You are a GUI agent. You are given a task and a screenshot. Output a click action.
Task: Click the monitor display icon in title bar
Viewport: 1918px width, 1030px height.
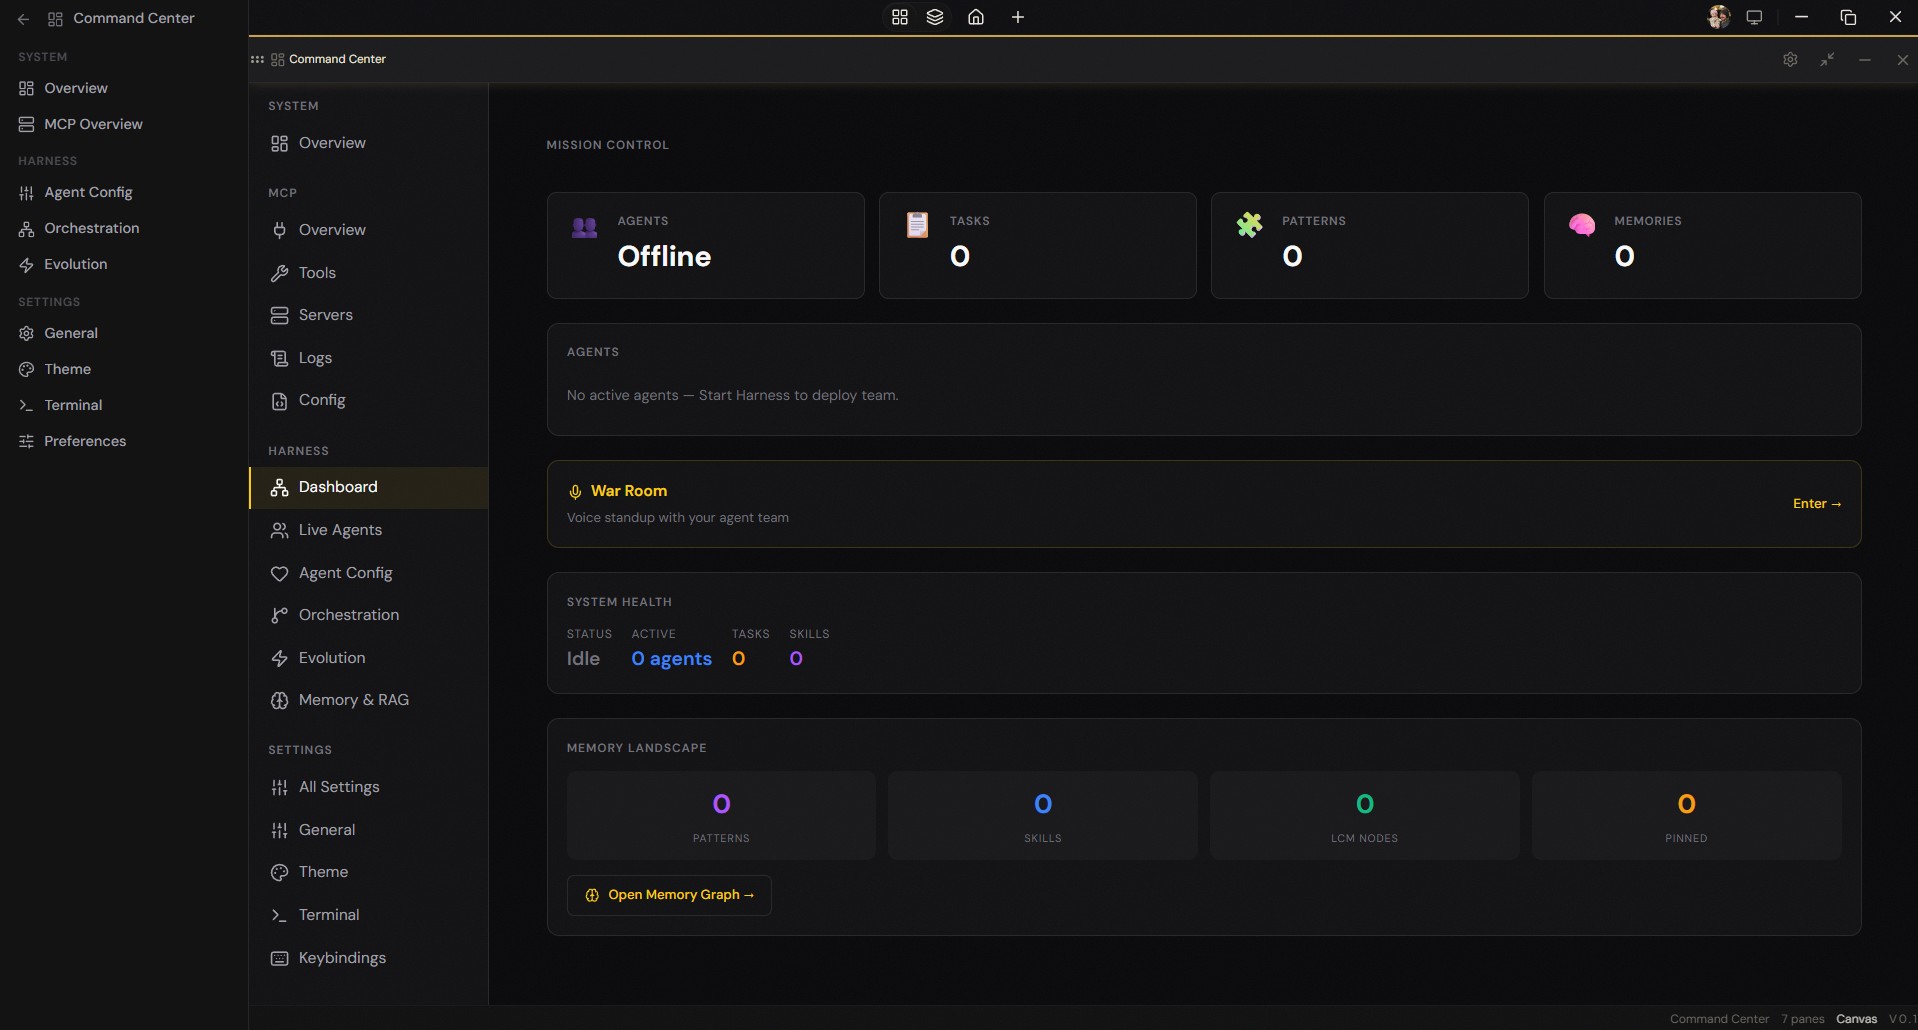click(1754, 17)
